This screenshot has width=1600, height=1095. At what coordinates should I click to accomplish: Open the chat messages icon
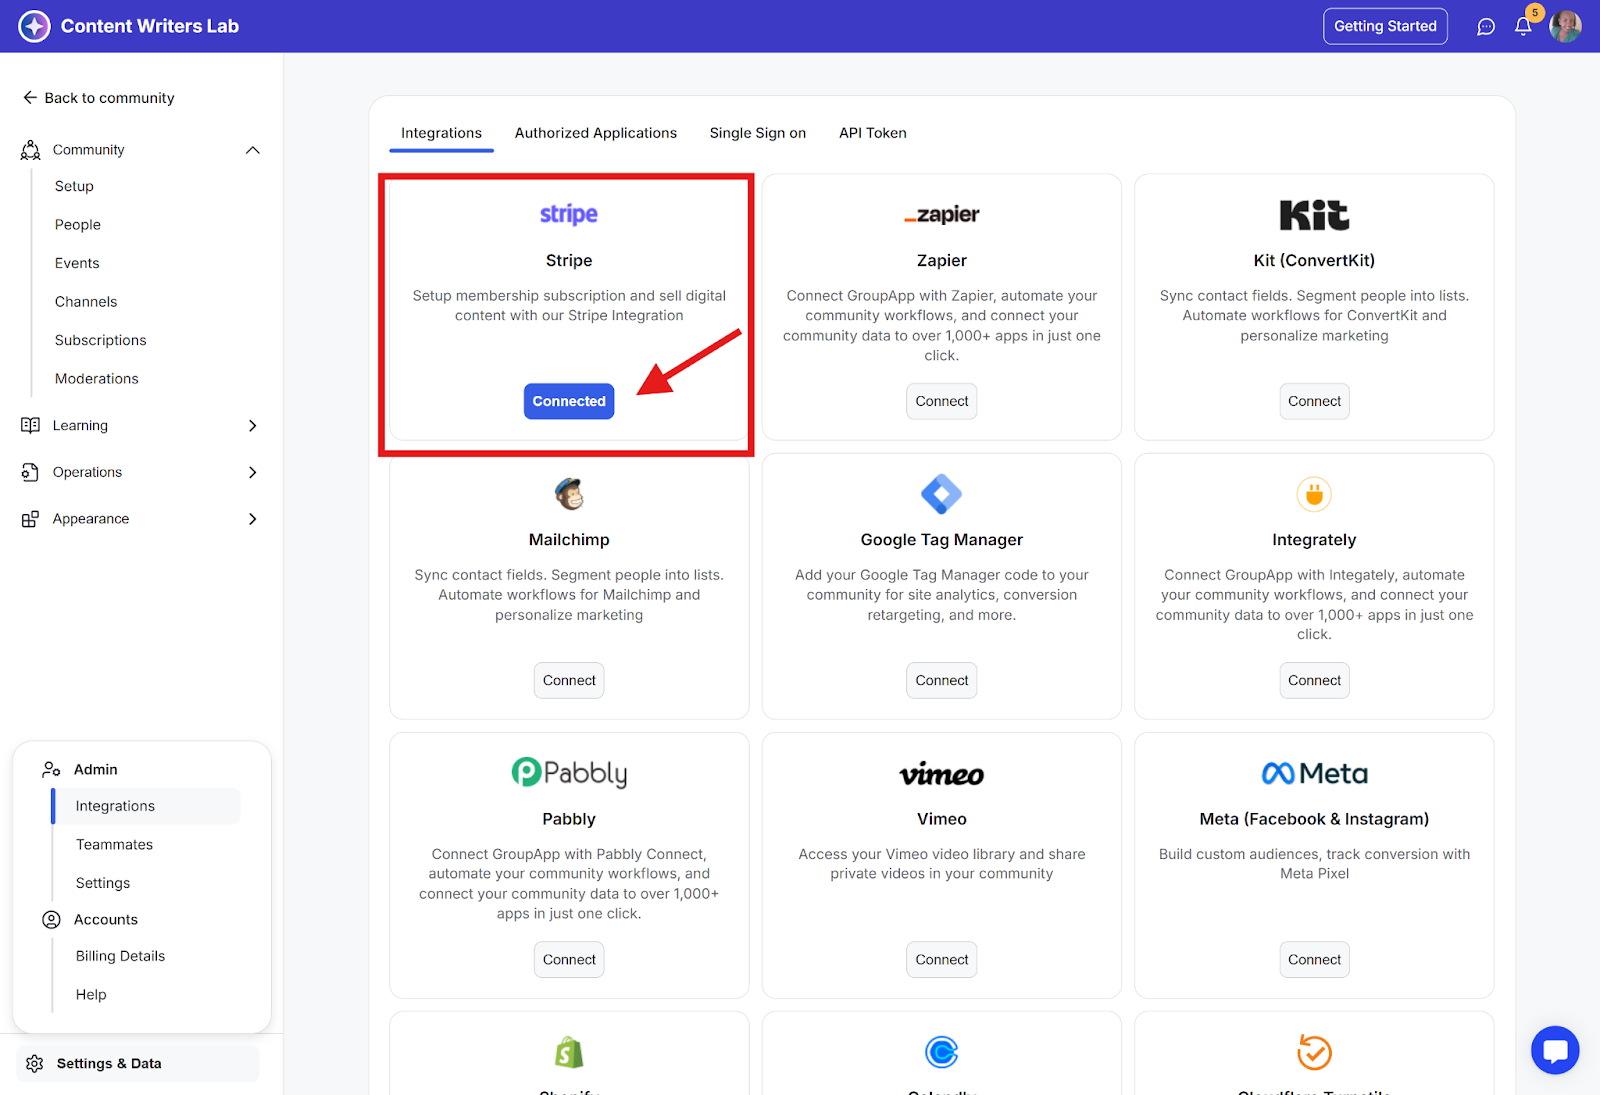click(x=1486, y=27)
